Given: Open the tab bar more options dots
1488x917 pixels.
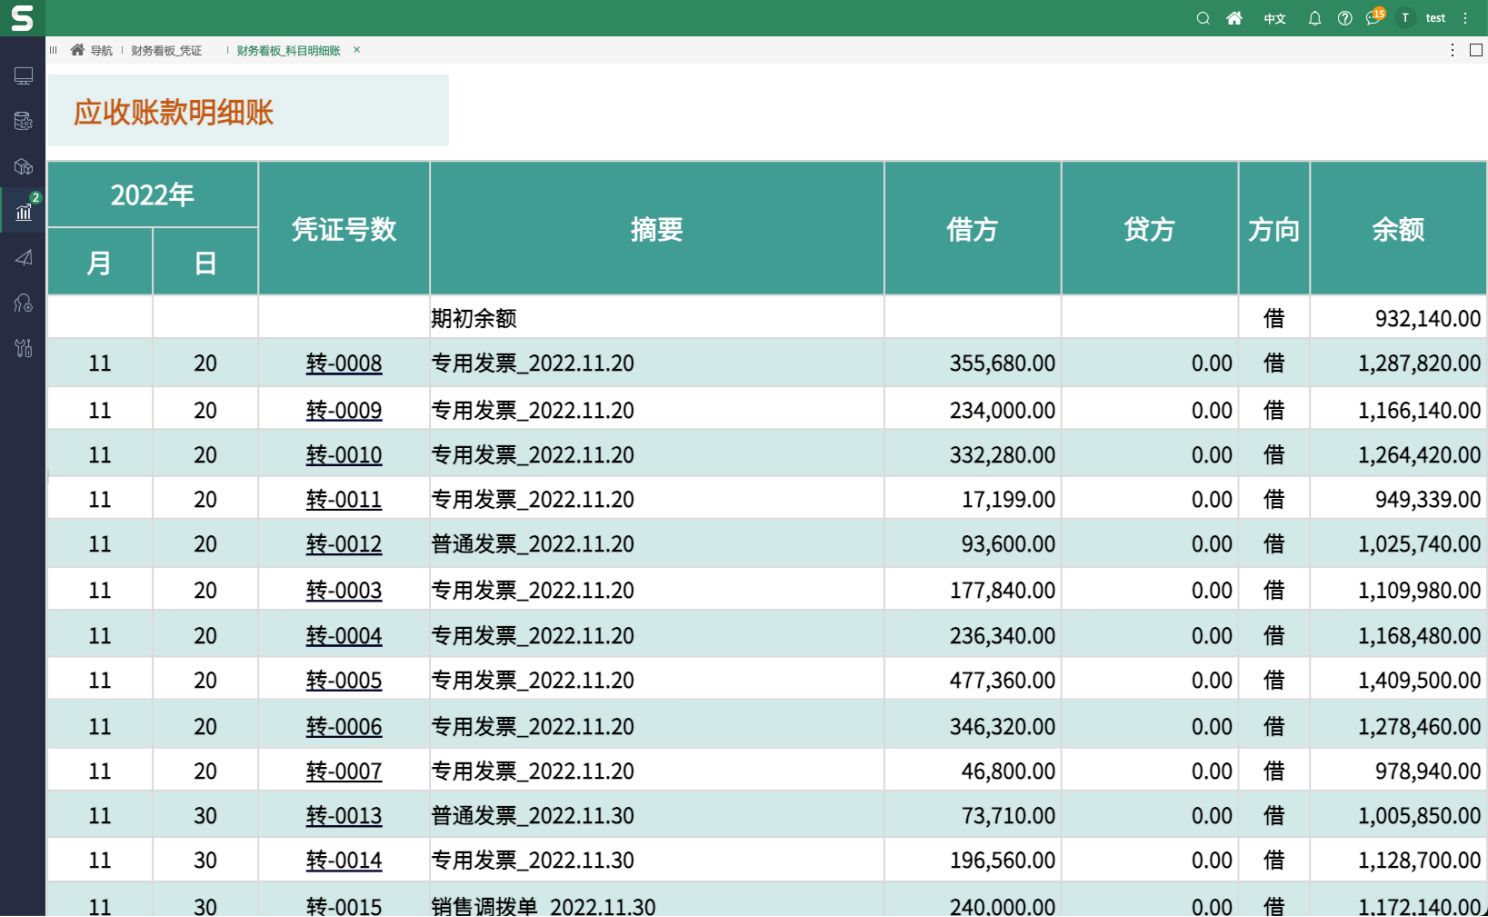Looking at the screenshot, I should (x=1453, y=50).
